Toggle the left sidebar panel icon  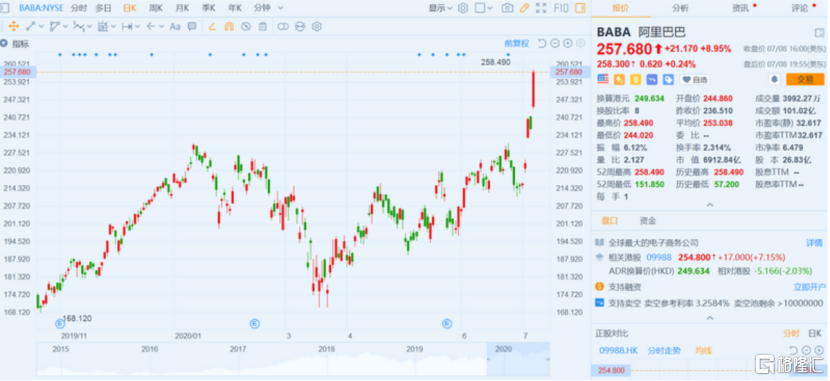[4, 8]
